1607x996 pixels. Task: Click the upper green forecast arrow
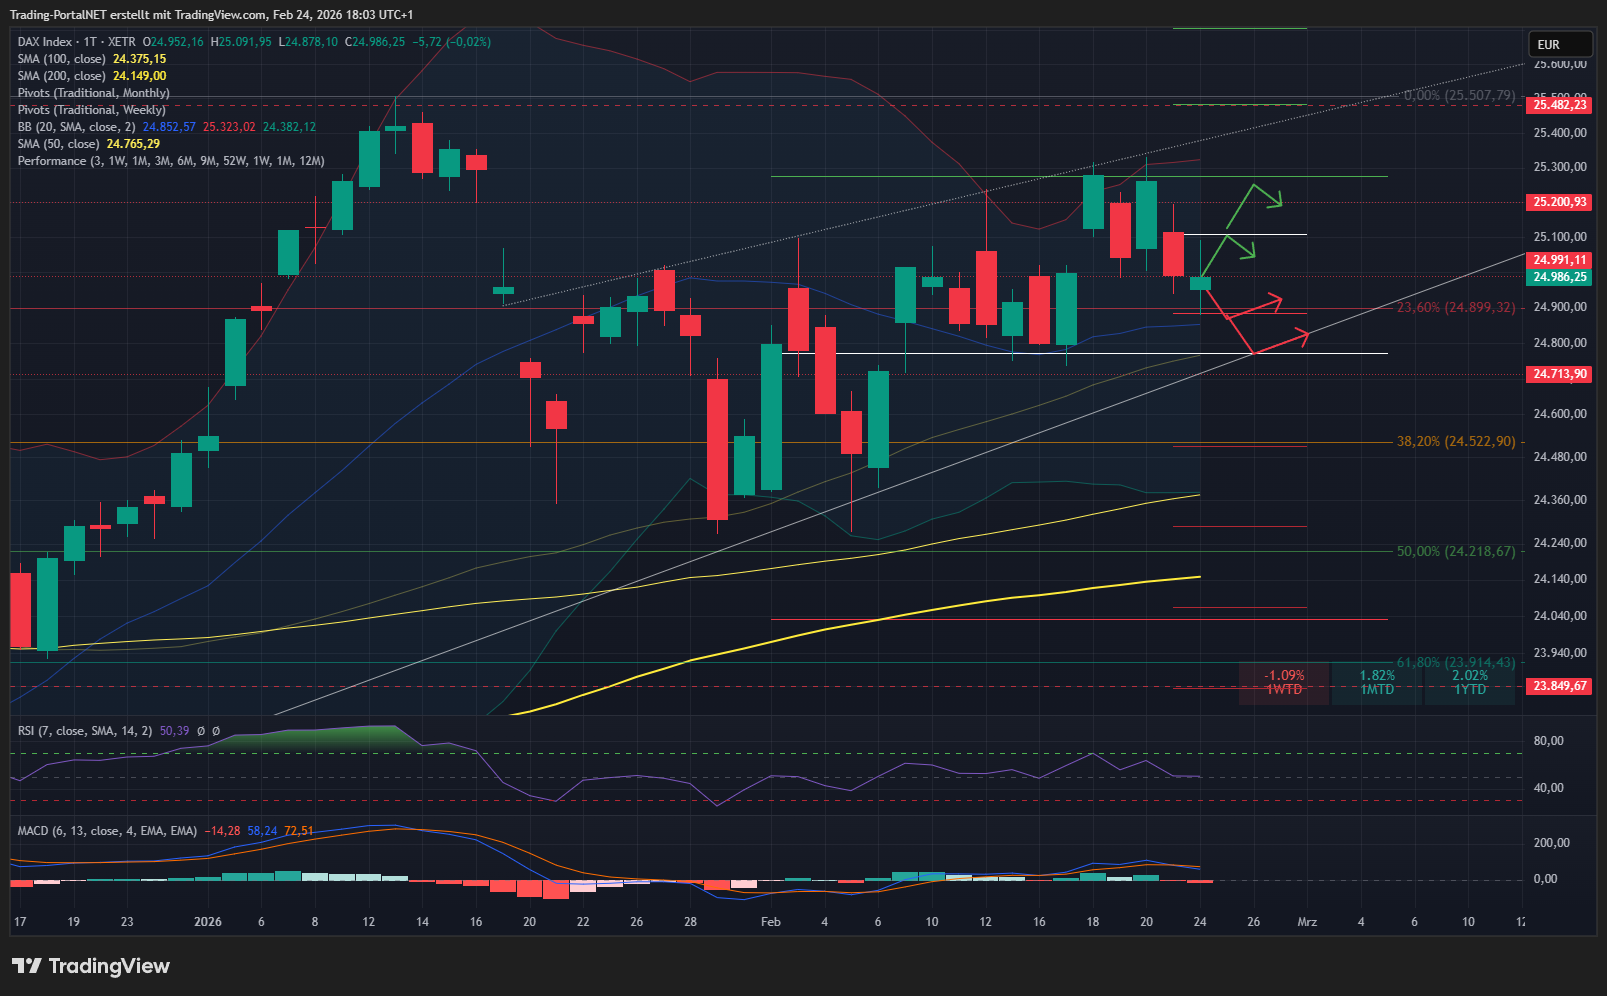click(1253, 195)
